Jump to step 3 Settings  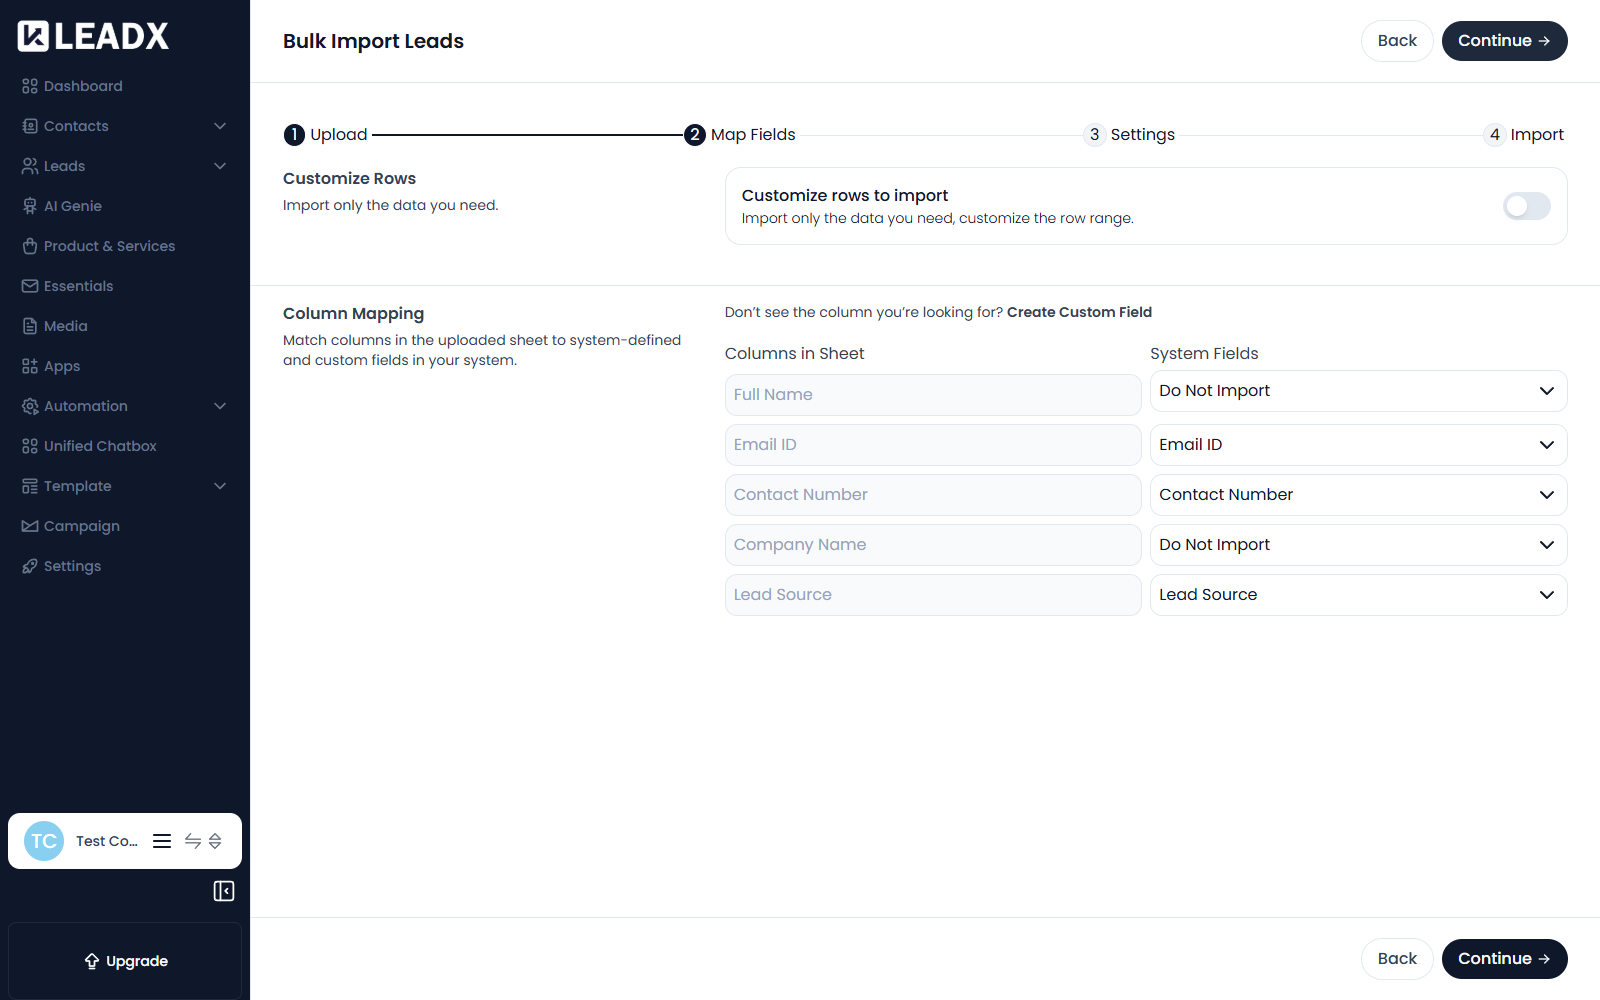point(1129,135)
